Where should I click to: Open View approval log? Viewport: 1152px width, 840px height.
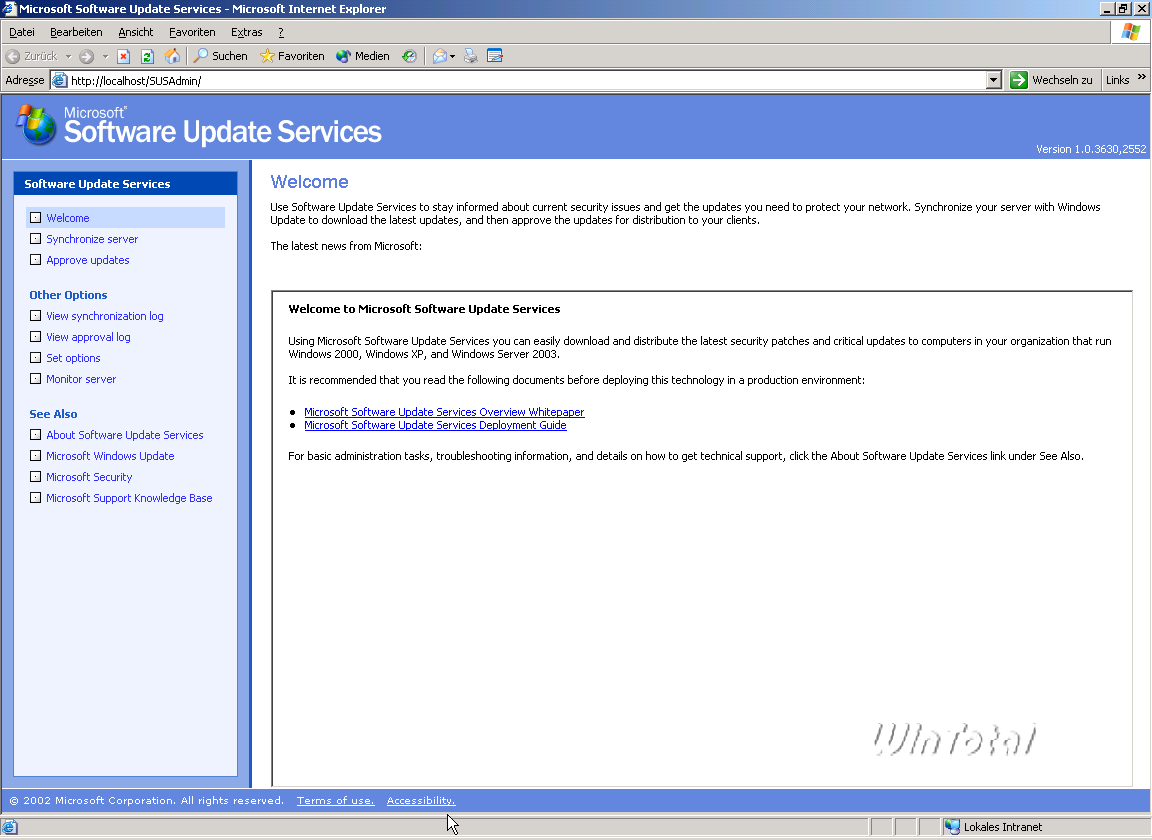pos(88,337)
